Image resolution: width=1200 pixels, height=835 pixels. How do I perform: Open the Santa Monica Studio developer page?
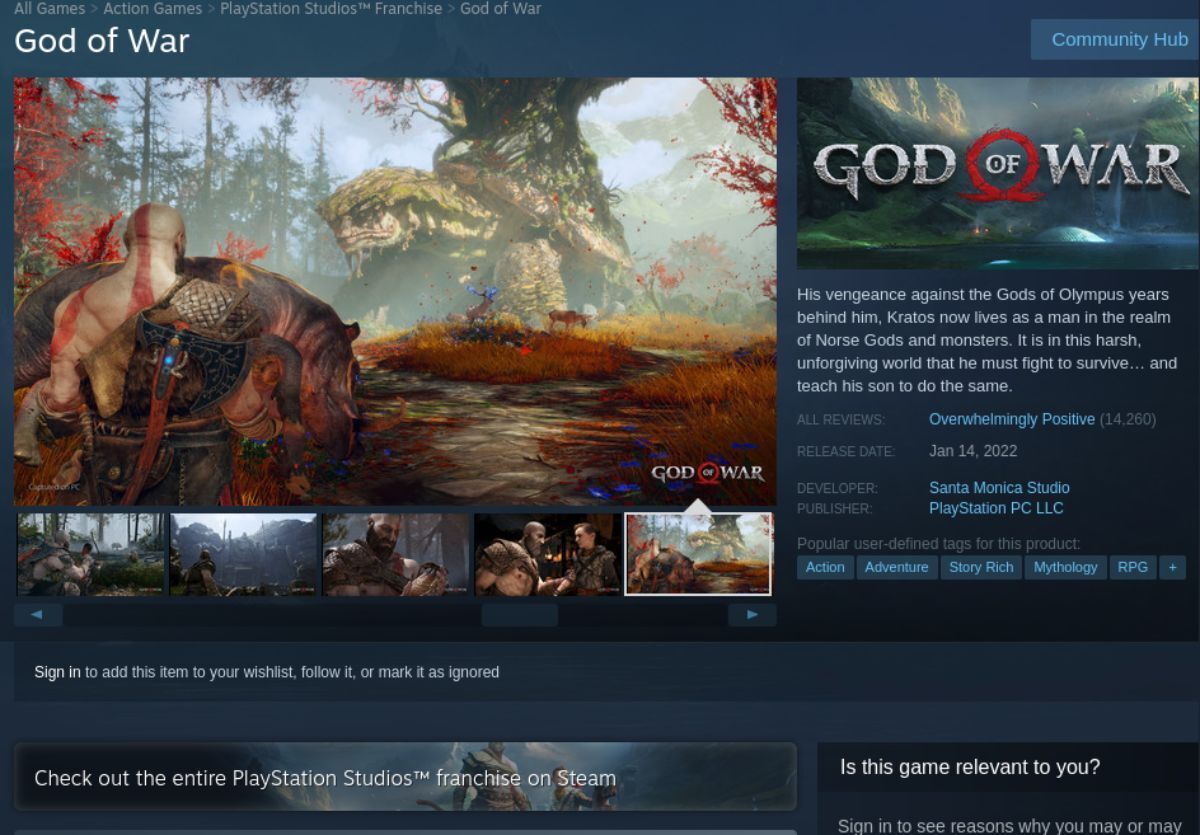click(1000, 488)
